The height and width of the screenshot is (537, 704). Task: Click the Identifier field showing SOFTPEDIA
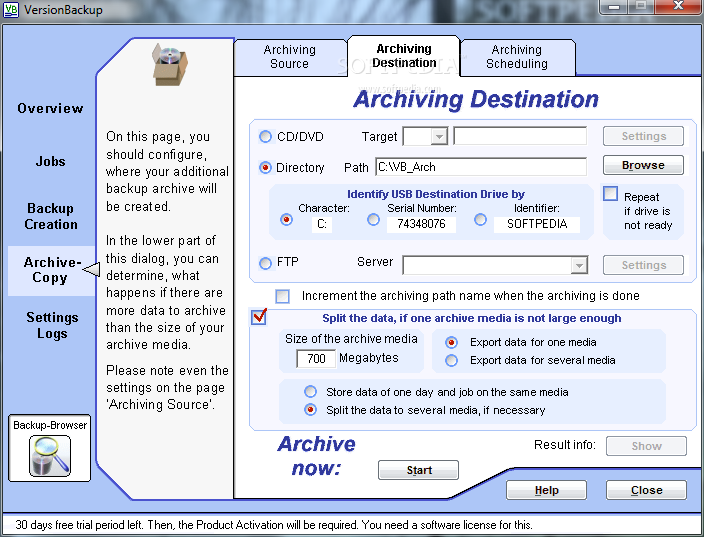537,224
